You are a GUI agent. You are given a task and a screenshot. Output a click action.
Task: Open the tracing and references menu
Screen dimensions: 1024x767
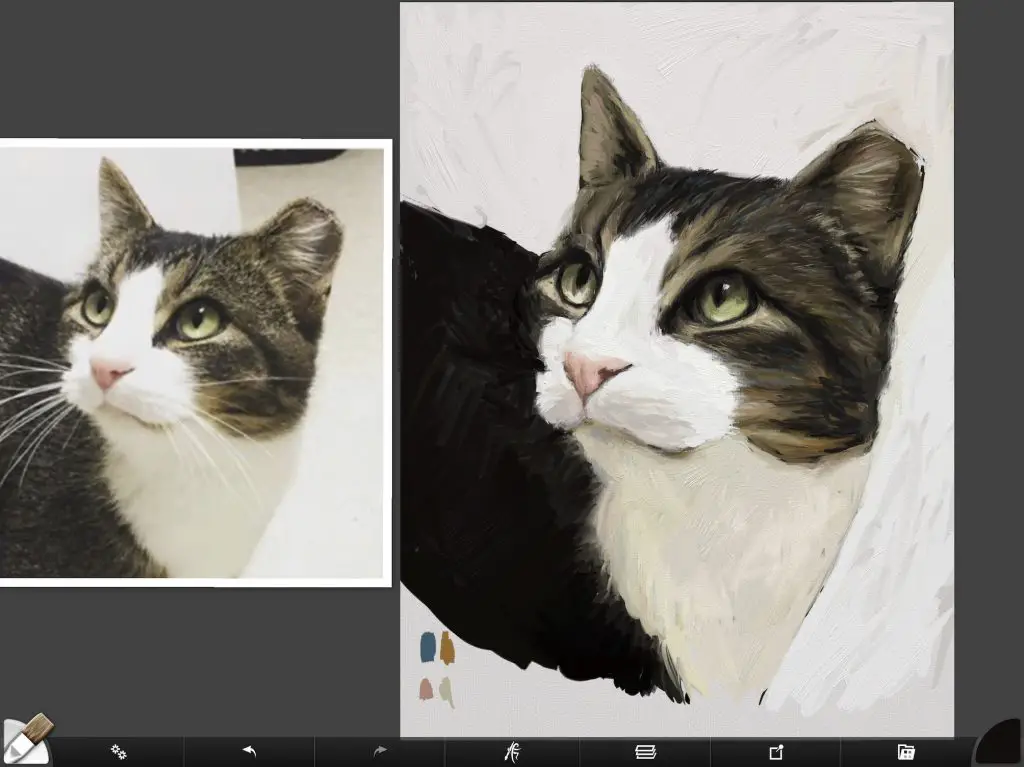pyautogui.click(x=513, y=752)
